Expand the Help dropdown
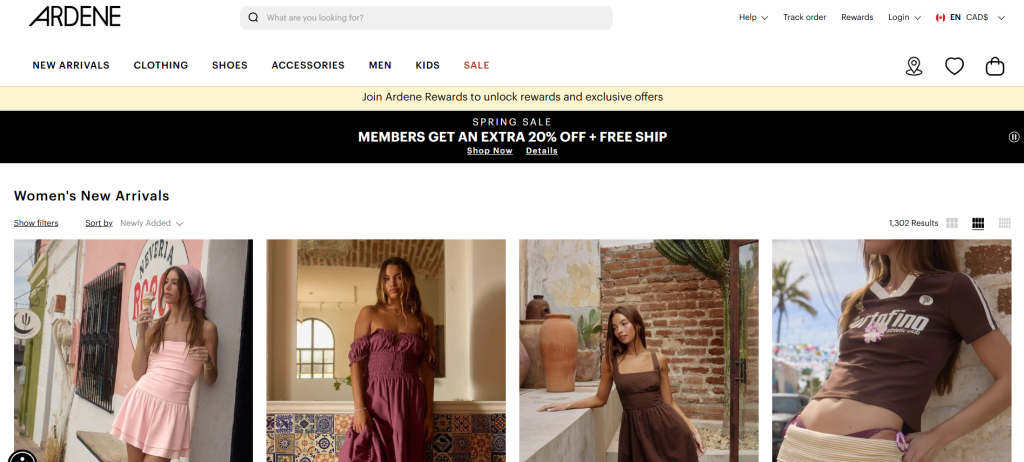This screenshot has width=1024, height=462. click(x=753, y=17)
